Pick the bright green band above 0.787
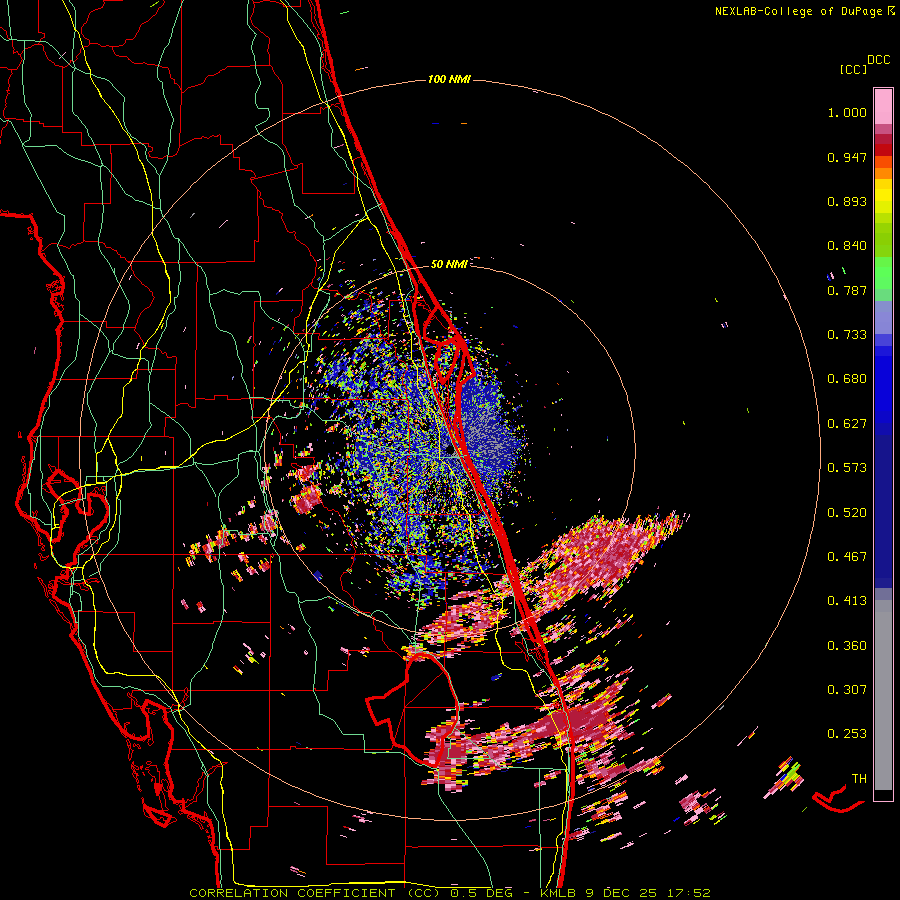Viewport: 900px width, 900px height. coord(883,273)
